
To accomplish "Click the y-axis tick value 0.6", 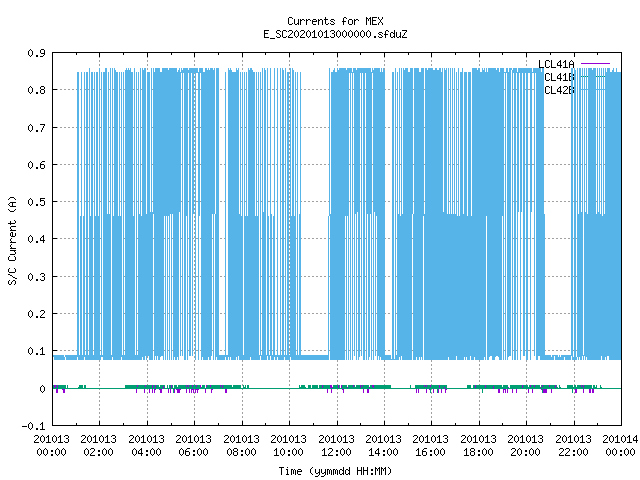I will pyautogui.click(x=36, y=165).
